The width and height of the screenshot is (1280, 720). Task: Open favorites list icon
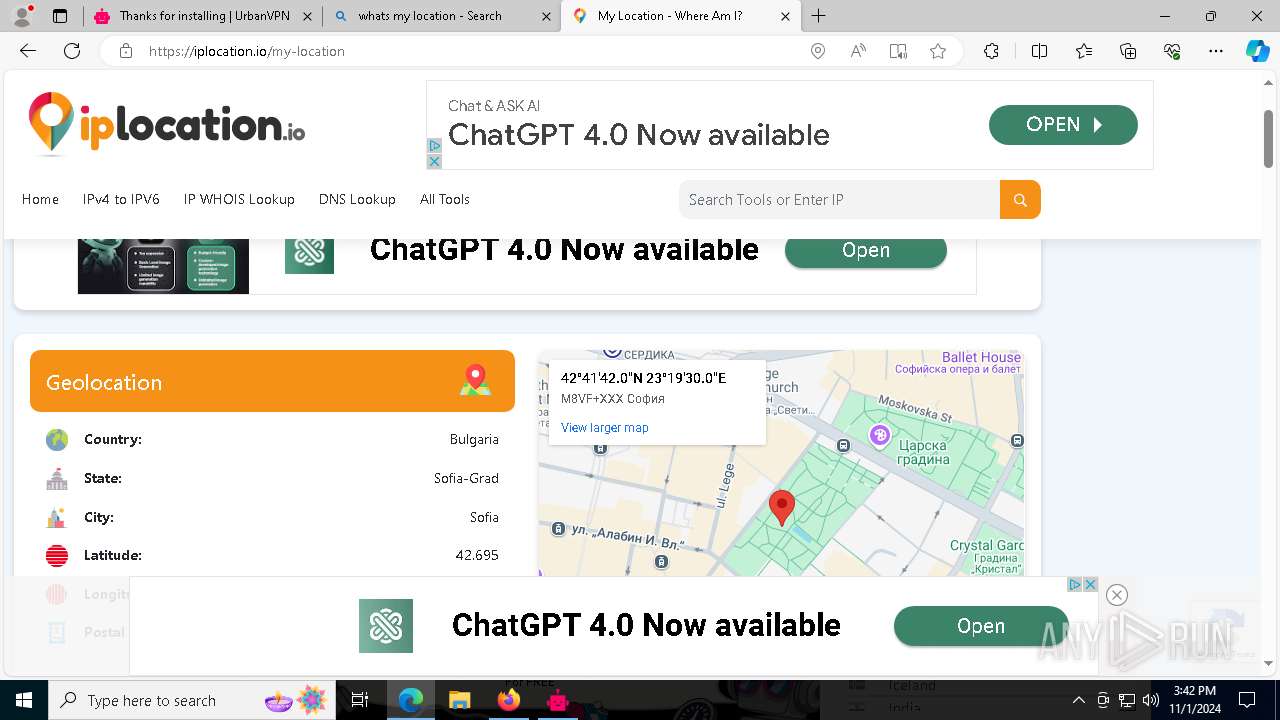tap(1084, 51)
